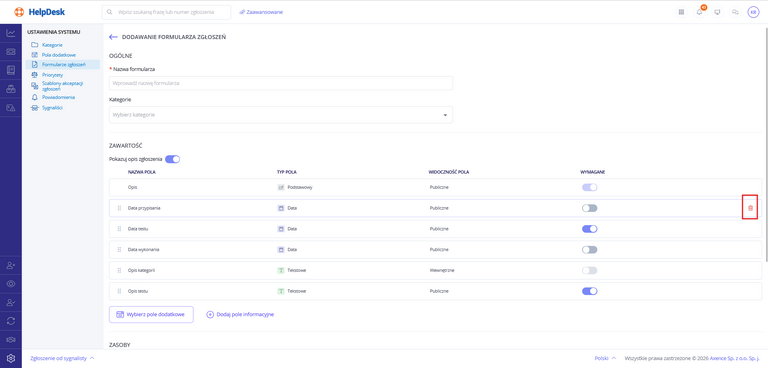Open Powiadomienia in settings sidebar

(58, 97)
